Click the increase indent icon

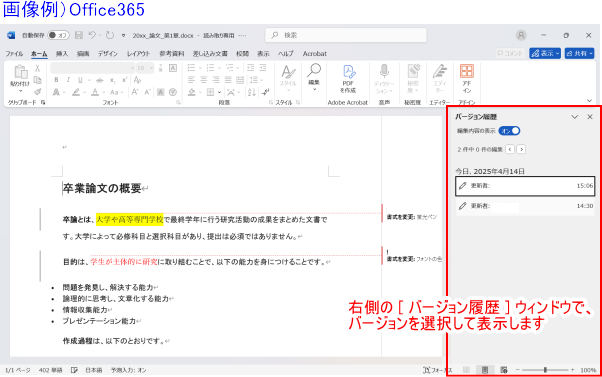[263, 68]
